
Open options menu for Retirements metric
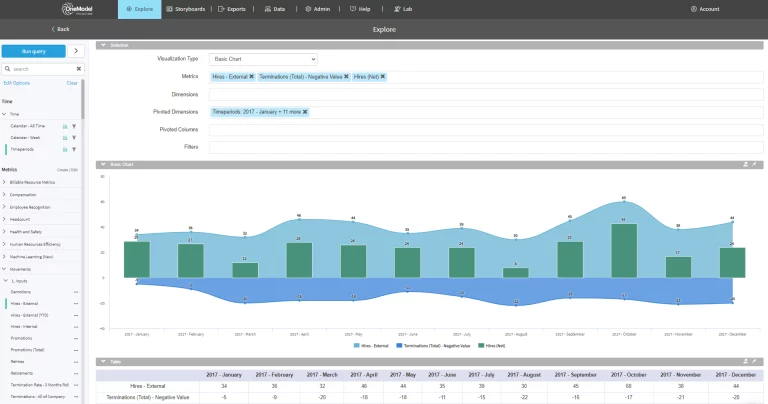pos(76,373)
